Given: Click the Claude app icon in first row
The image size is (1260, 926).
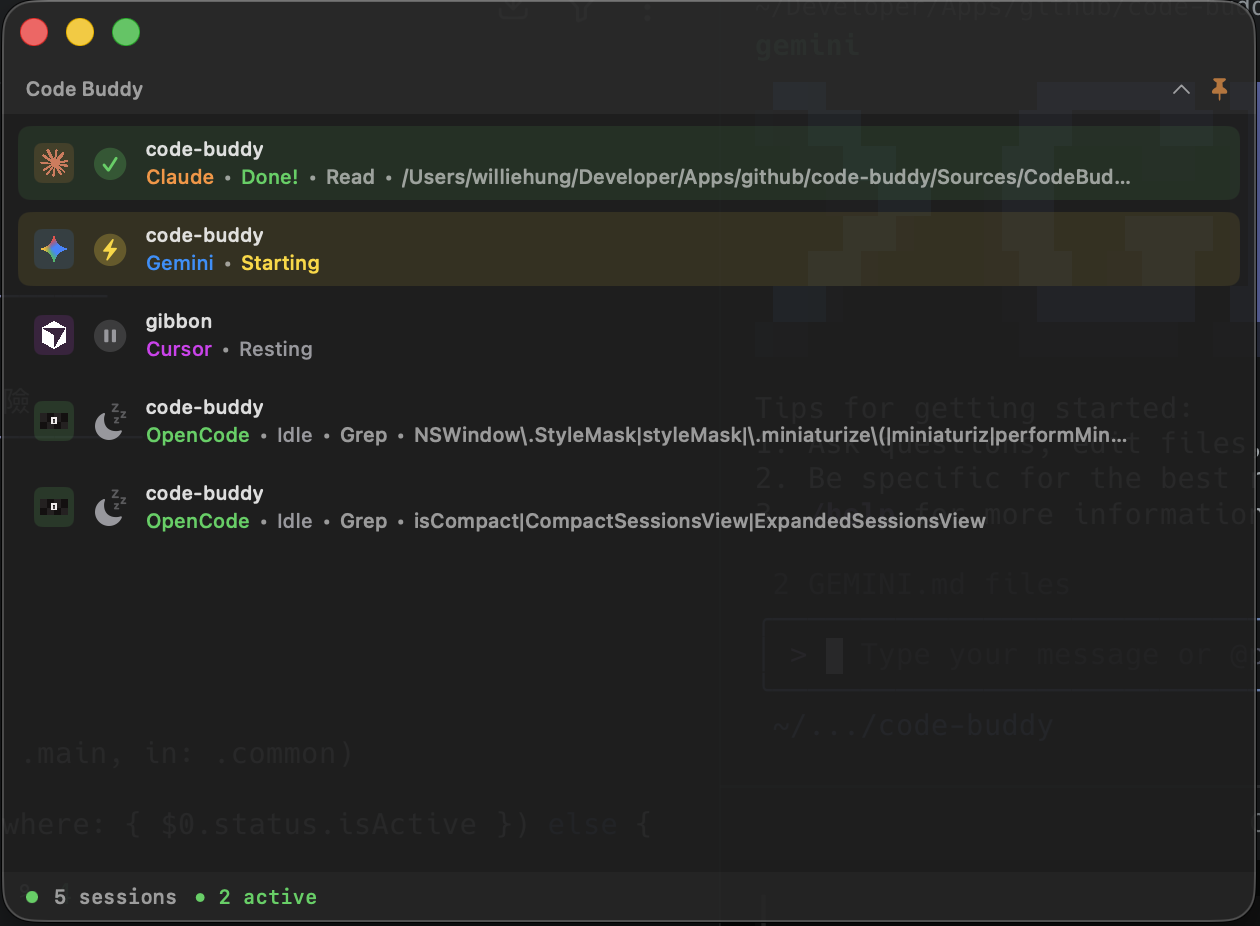Looking at the screenshot, I should (54, 163).
